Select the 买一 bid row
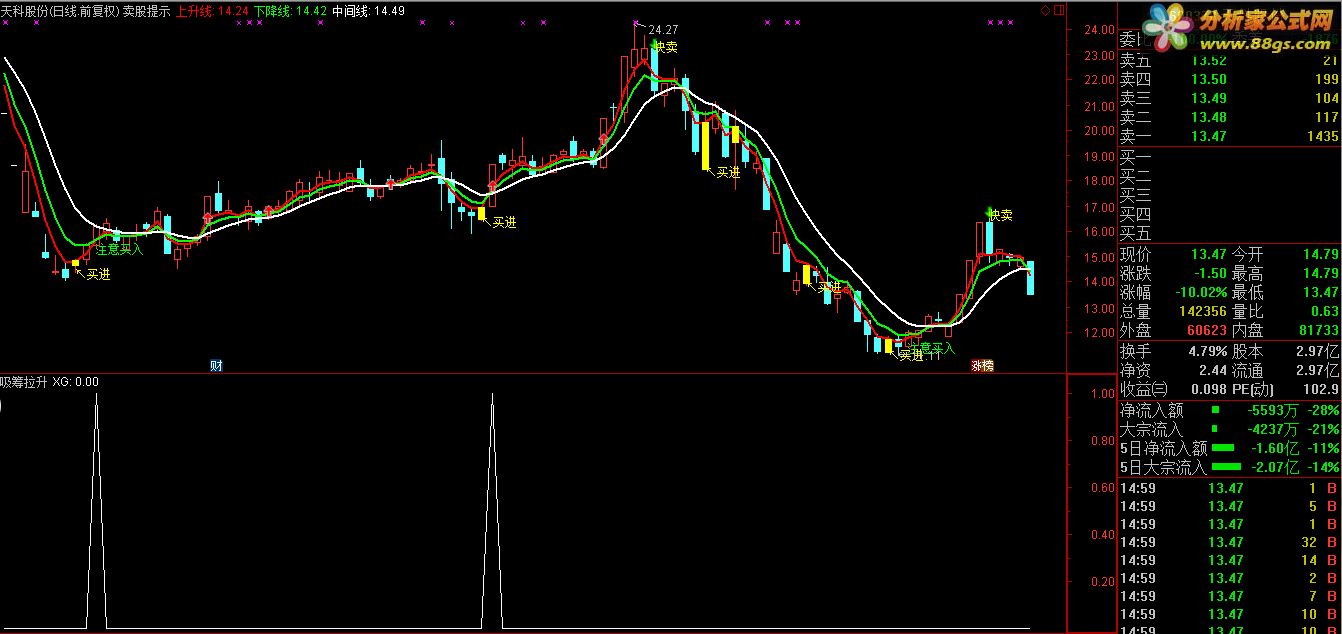1342x634 pixels. (x=1229, y=157)
